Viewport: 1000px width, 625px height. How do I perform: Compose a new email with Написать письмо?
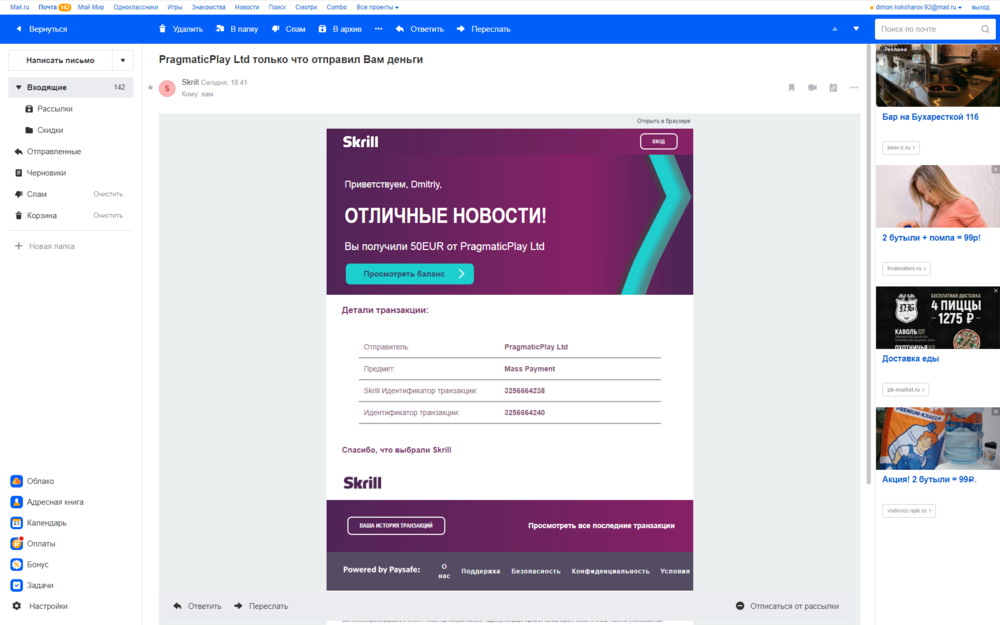click(x=60, y=61)
